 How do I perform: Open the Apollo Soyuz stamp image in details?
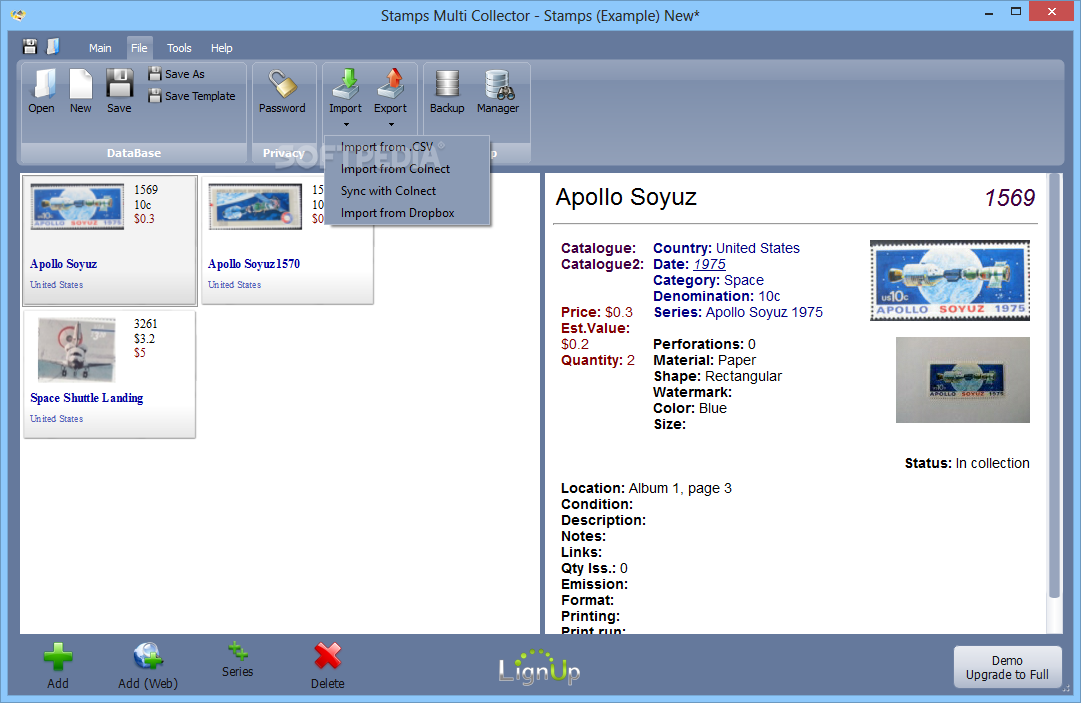(949, 280)
